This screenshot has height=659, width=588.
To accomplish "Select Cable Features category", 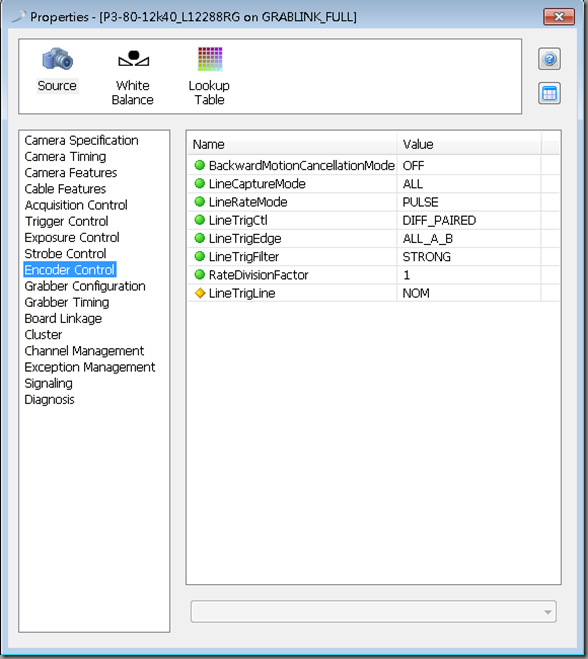I will click(66, 189).
